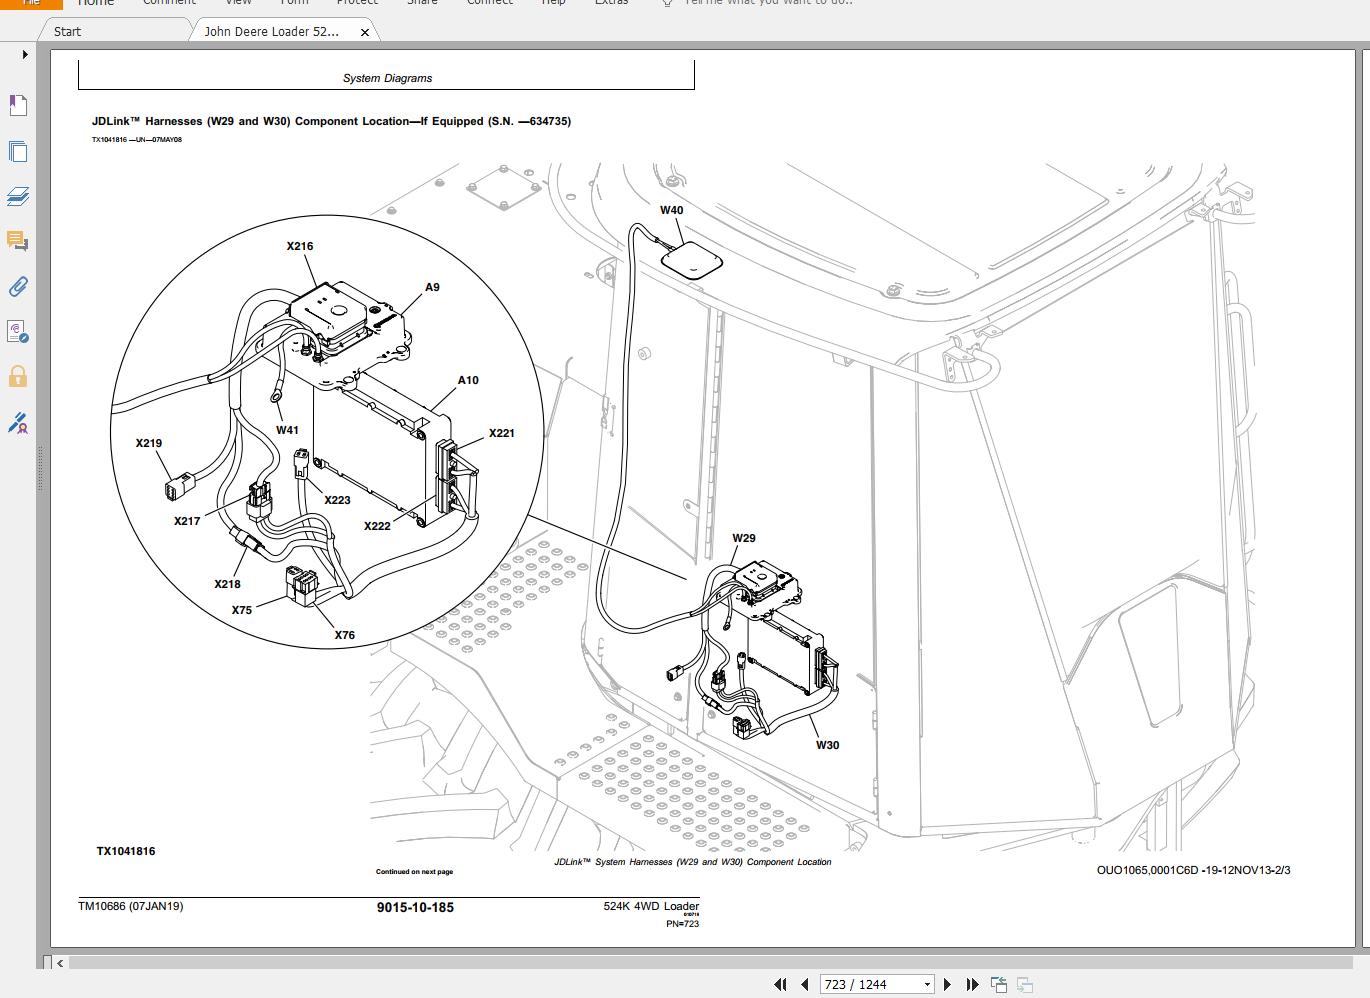Switch to the Start tab
Screen dimensions: 1370x998
(67, 31)
